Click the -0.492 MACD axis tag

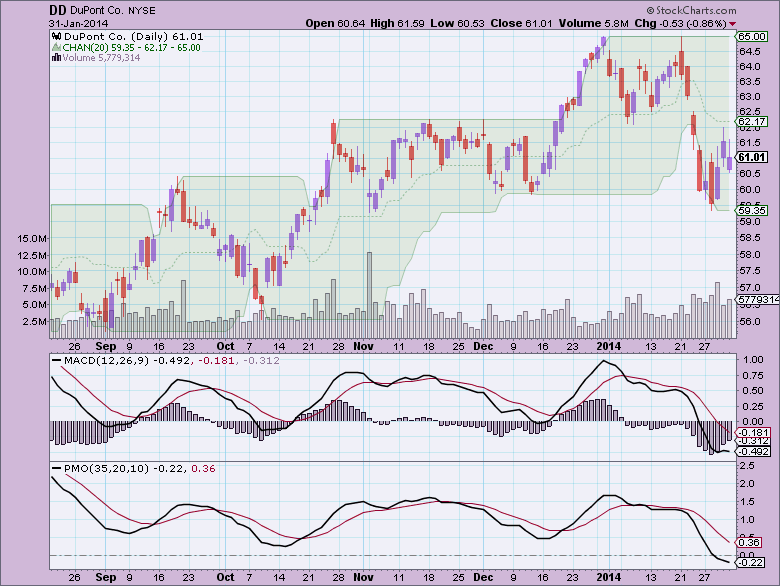[754, 452]
